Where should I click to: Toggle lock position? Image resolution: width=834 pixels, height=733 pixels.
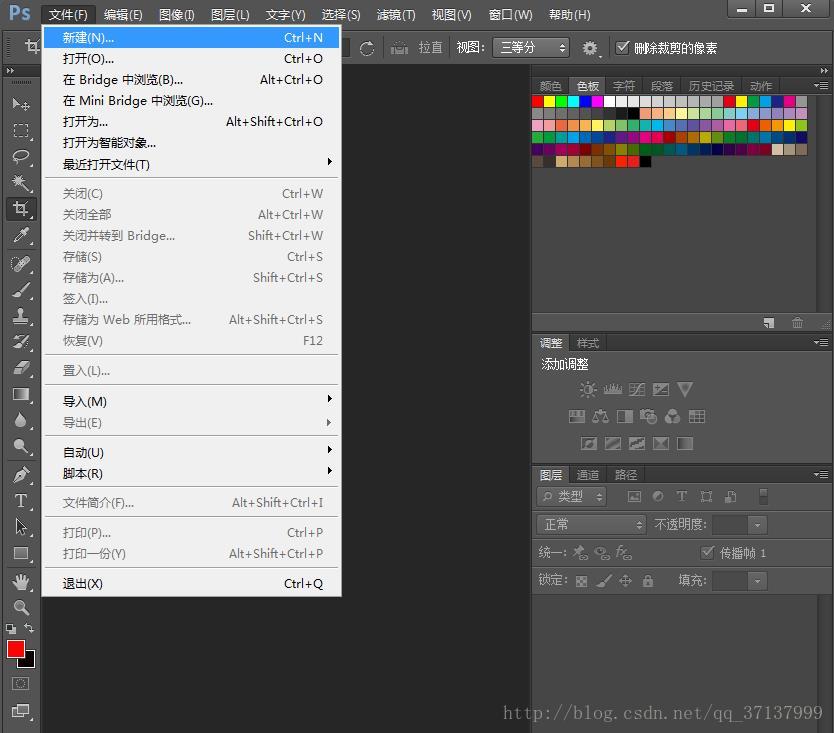(626, 581)
